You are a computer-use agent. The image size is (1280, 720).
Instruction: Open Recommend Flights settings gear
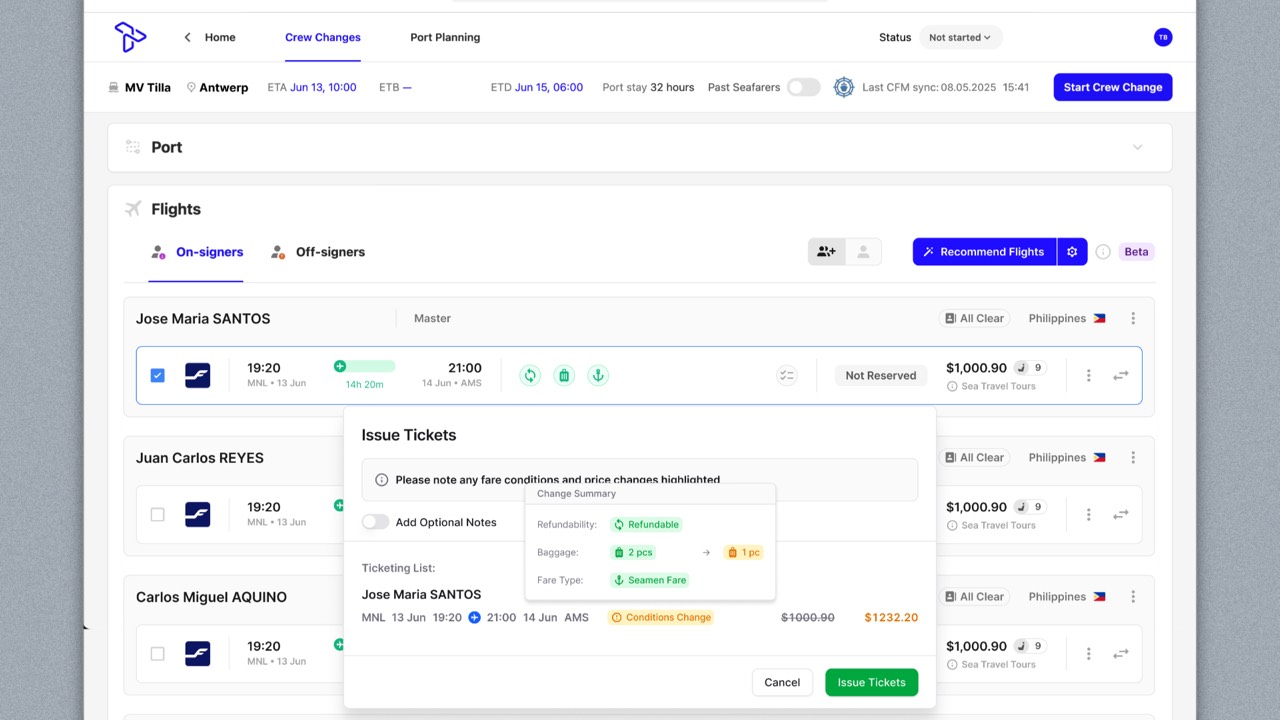pos(1072,252)
